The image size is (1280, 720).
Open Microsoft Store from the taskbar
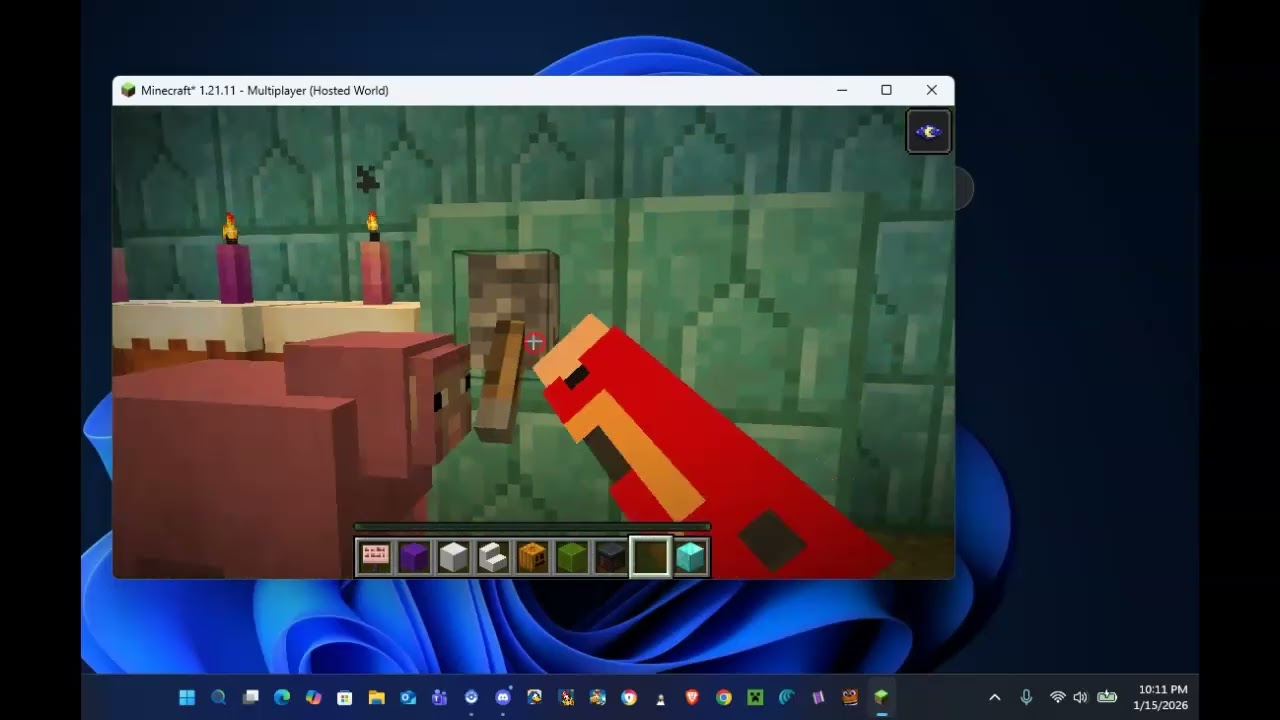(x=345, y=697)
